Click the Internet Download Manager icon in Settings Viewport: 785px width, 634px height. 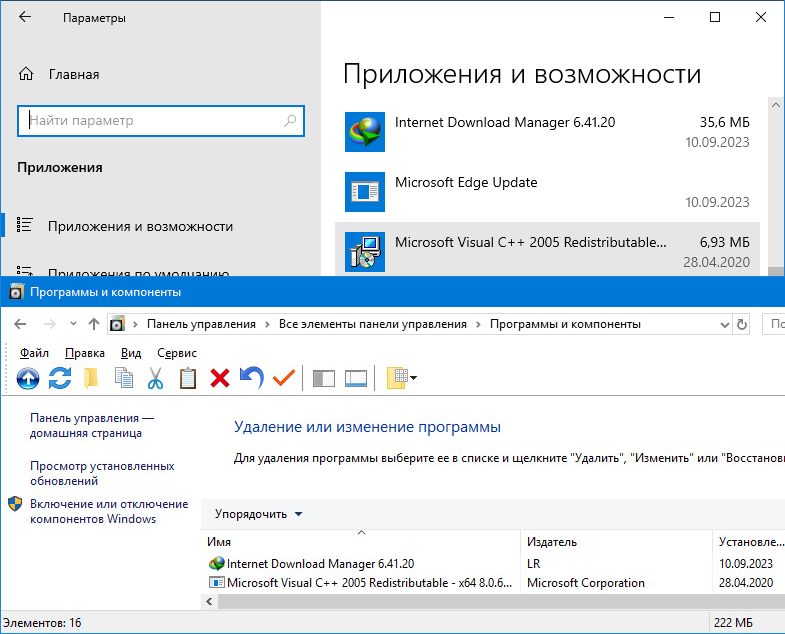[x=365, y=132]
